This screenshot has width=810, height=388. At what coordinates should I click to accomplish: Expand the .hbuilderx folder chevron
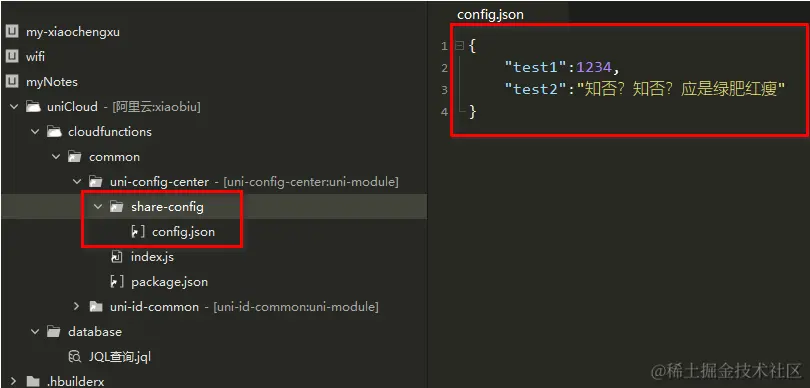tap(13, 382)
